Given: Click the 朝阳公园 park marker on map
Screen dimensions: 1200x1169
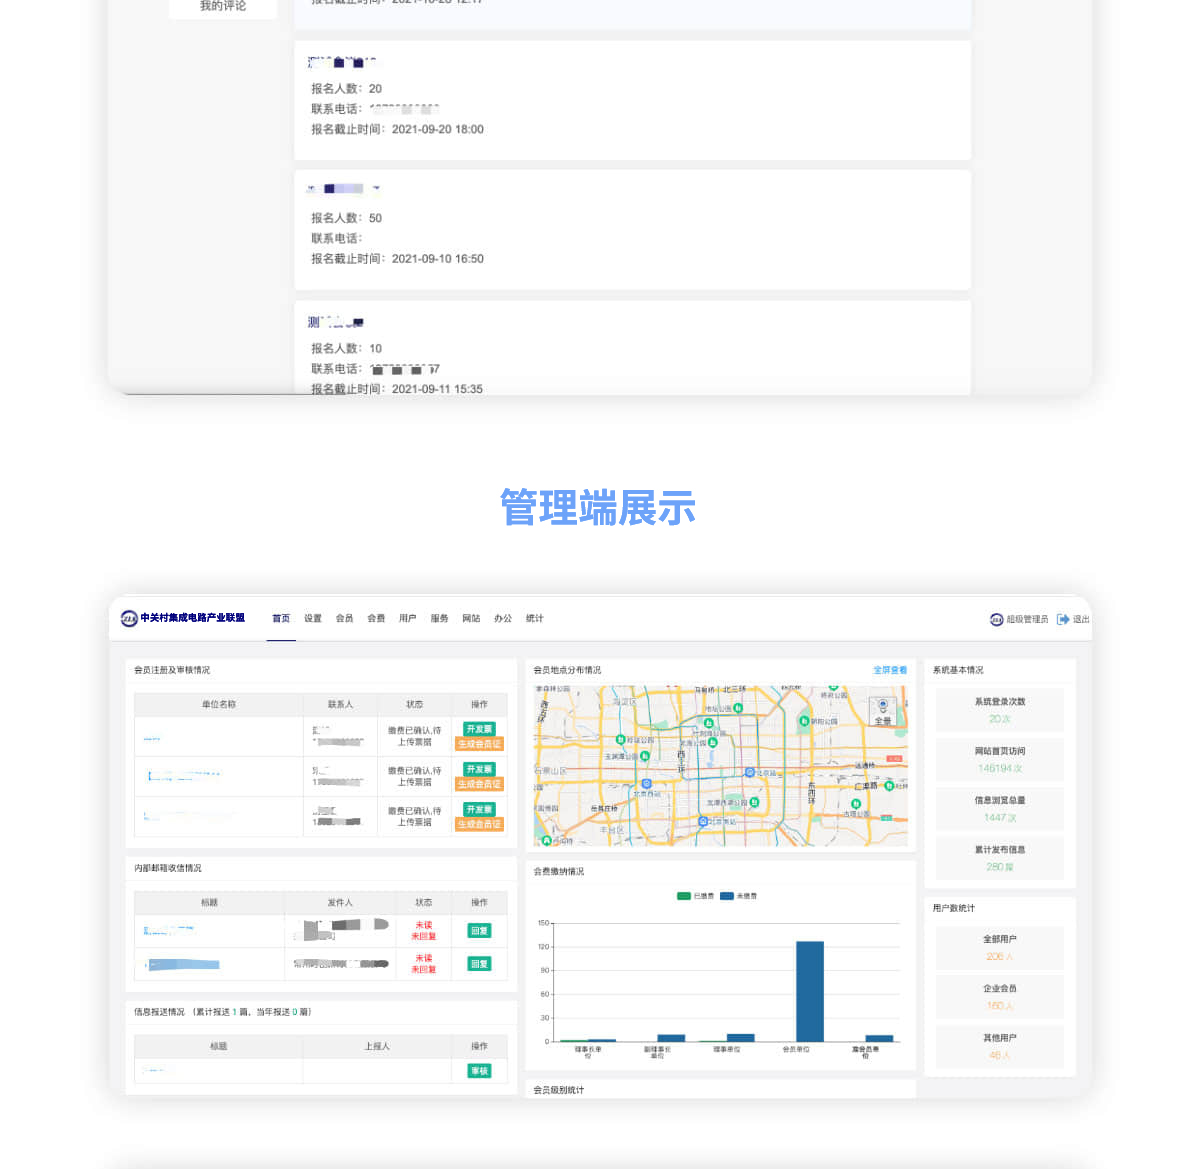Looking at the screenshot, I should 804,721.
